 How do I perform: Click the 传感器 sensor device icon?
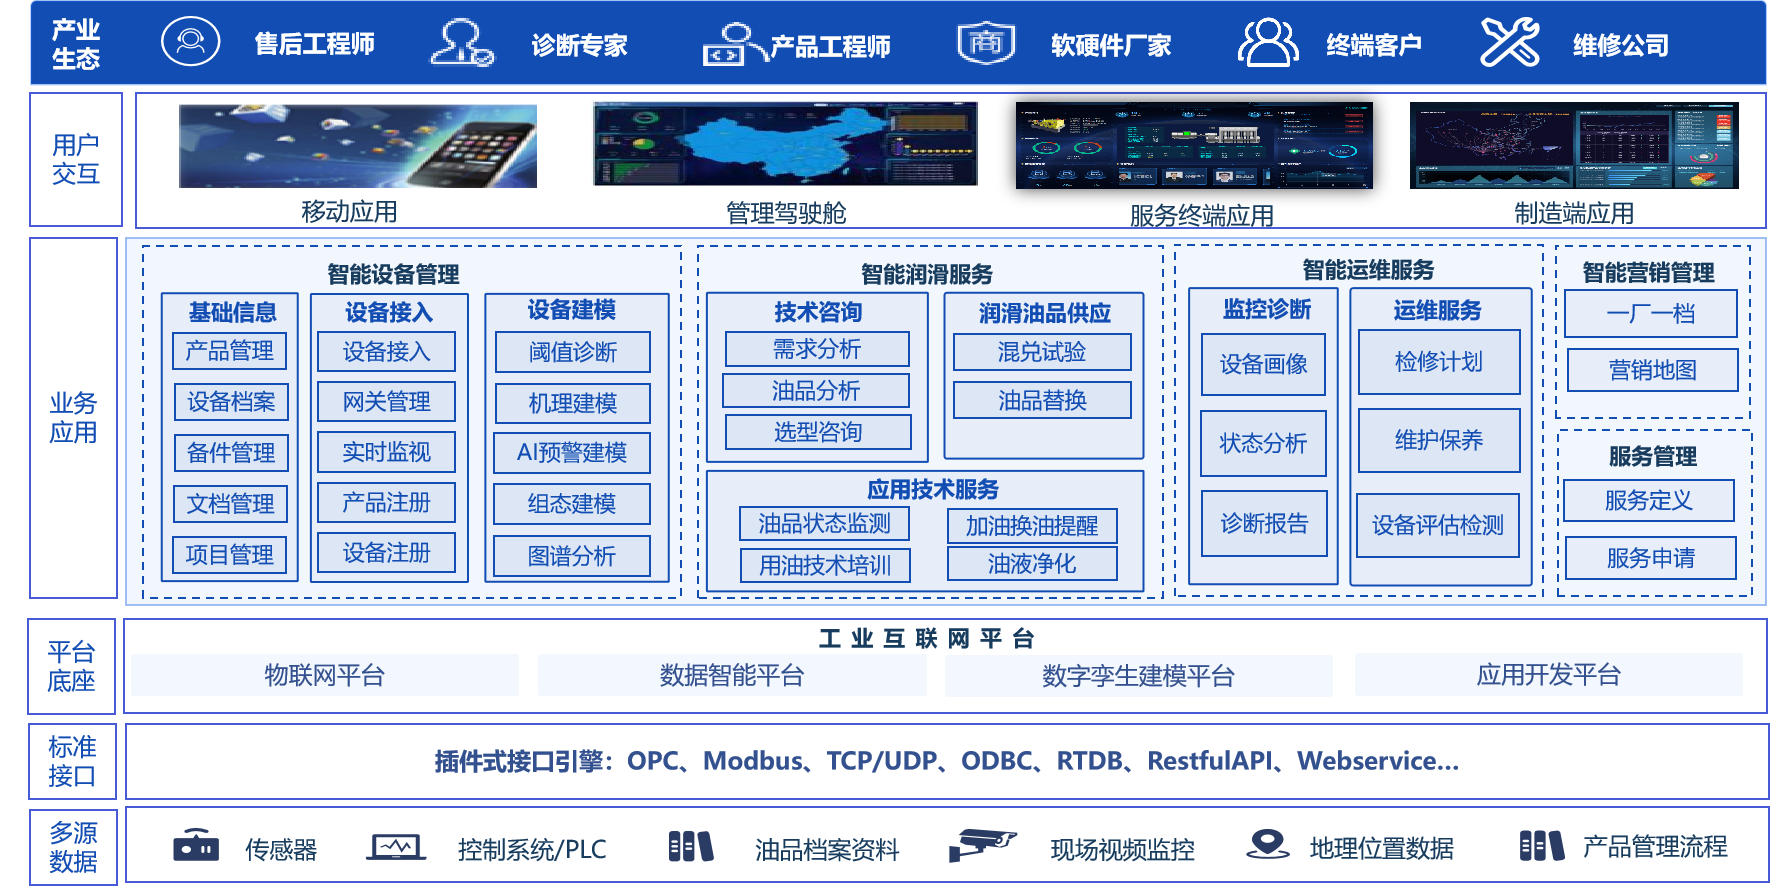(x=196, y=846)
